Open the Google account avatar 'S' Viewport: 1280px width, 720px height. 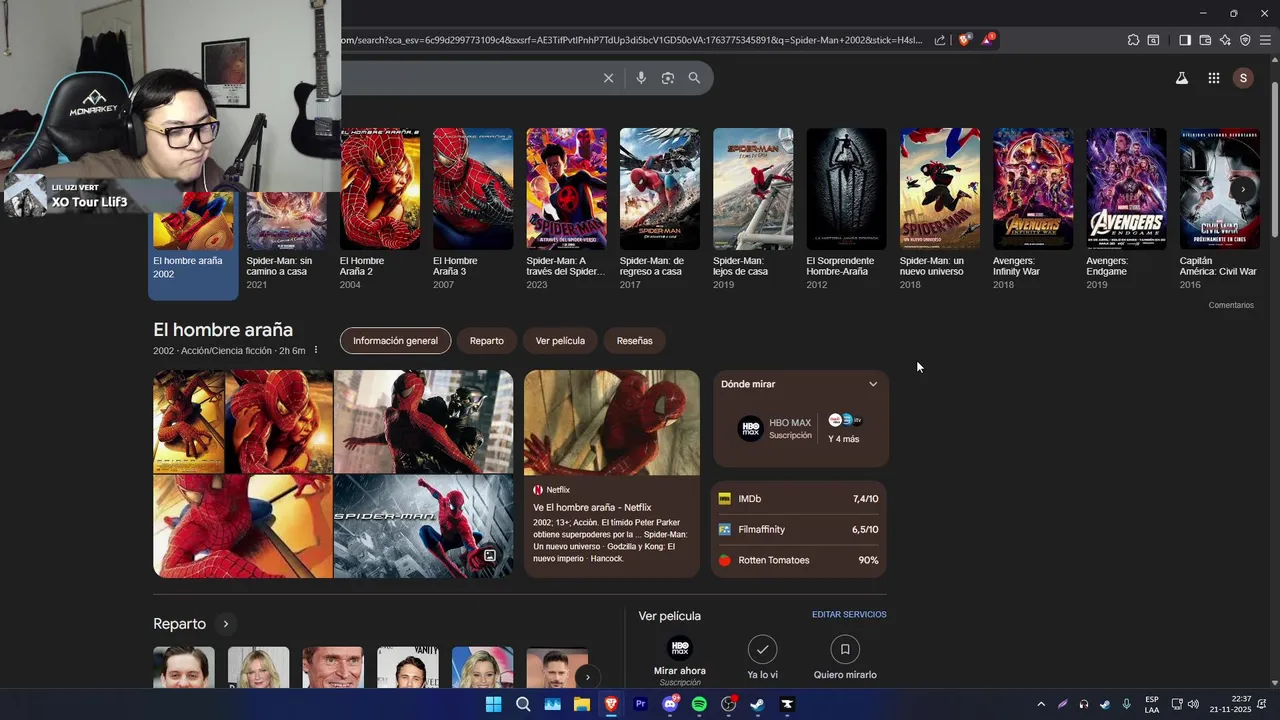1243,78
